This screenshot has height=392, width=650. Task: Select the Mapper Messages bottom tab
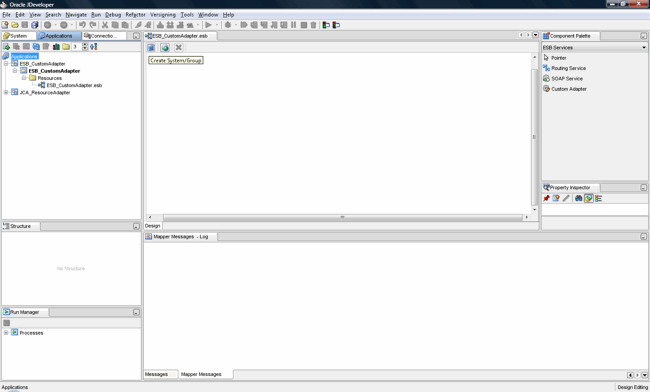pos(201,374)
